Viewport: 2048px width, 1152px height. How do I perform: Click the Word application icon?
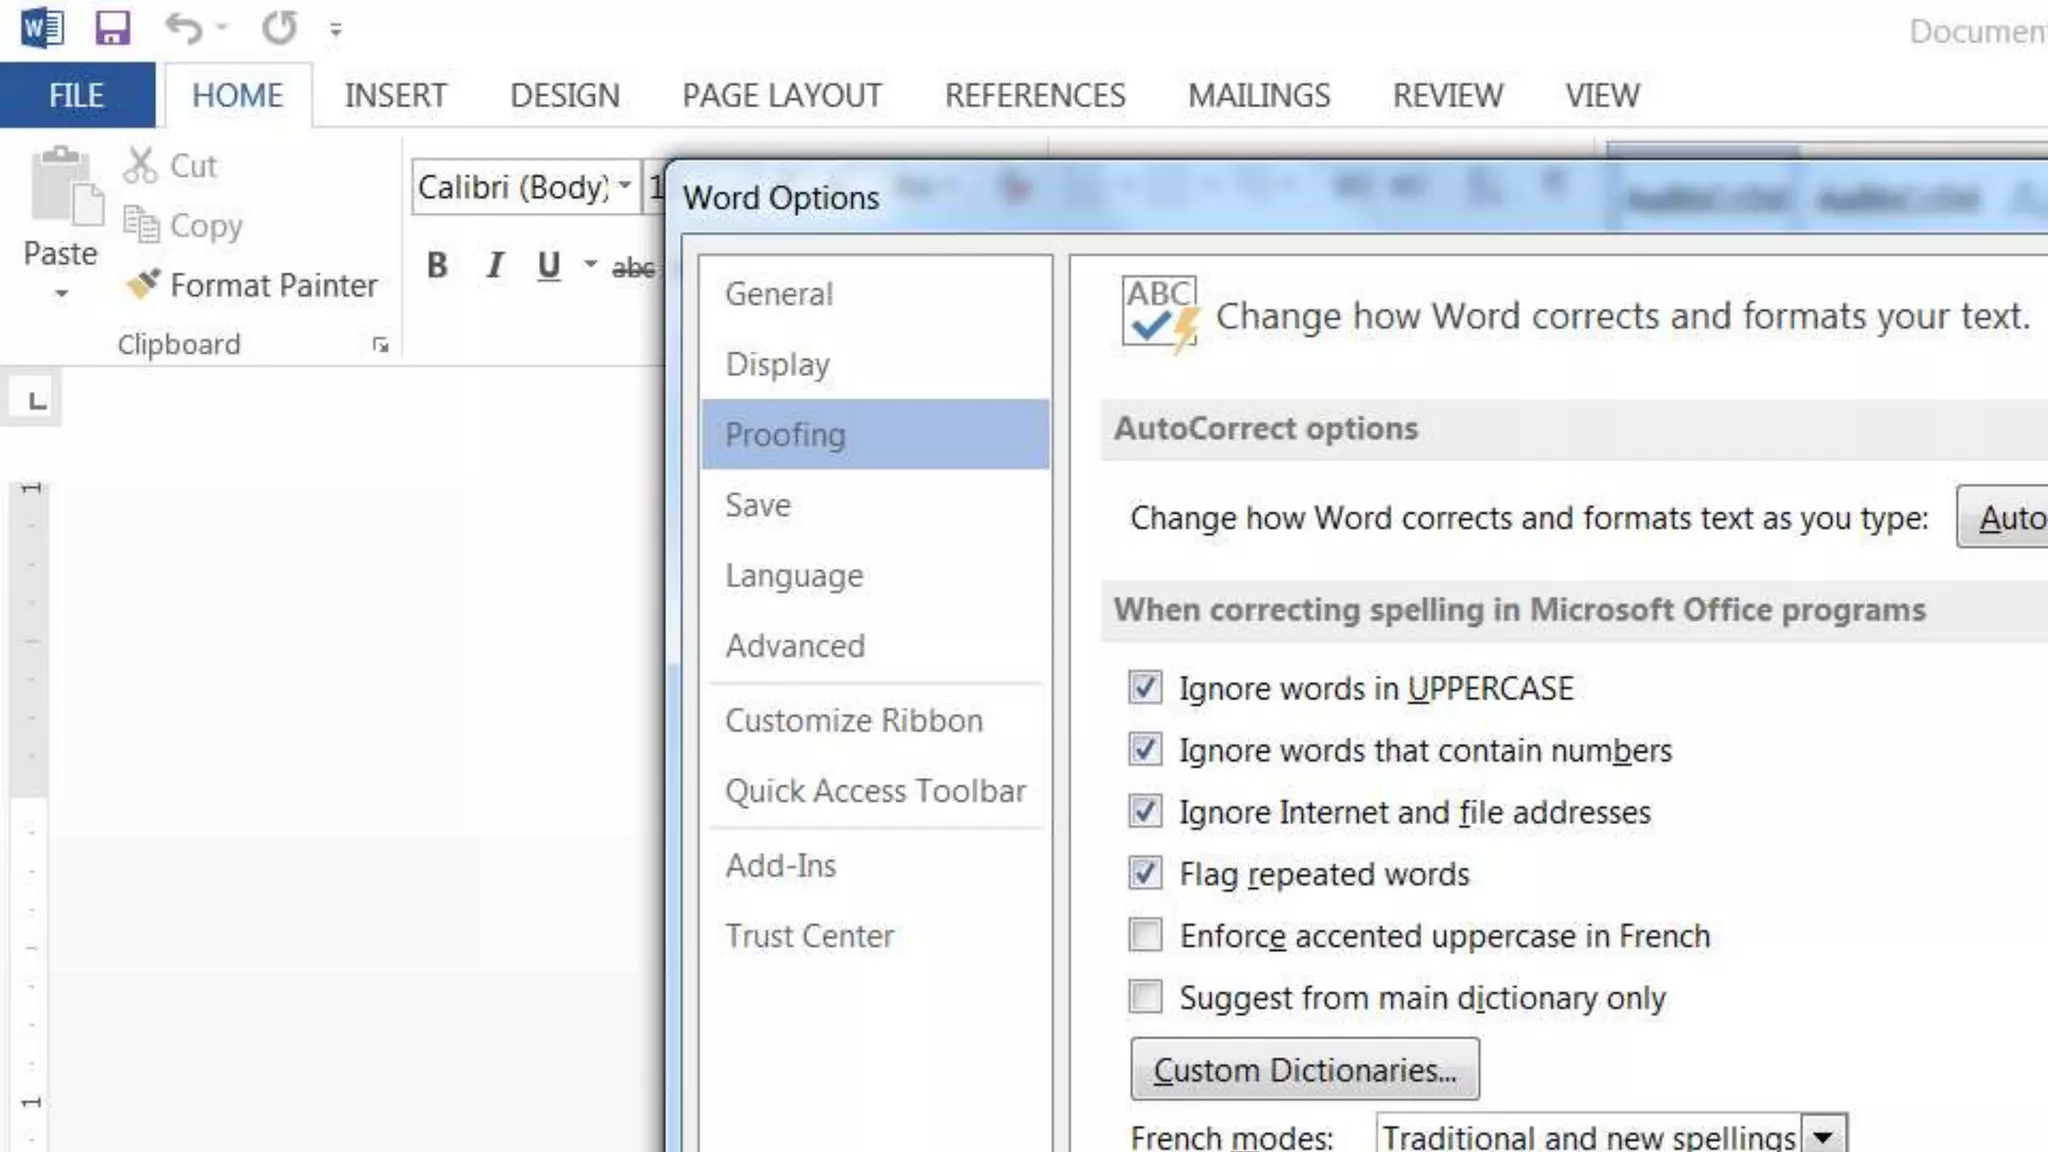tap(42, 28)
